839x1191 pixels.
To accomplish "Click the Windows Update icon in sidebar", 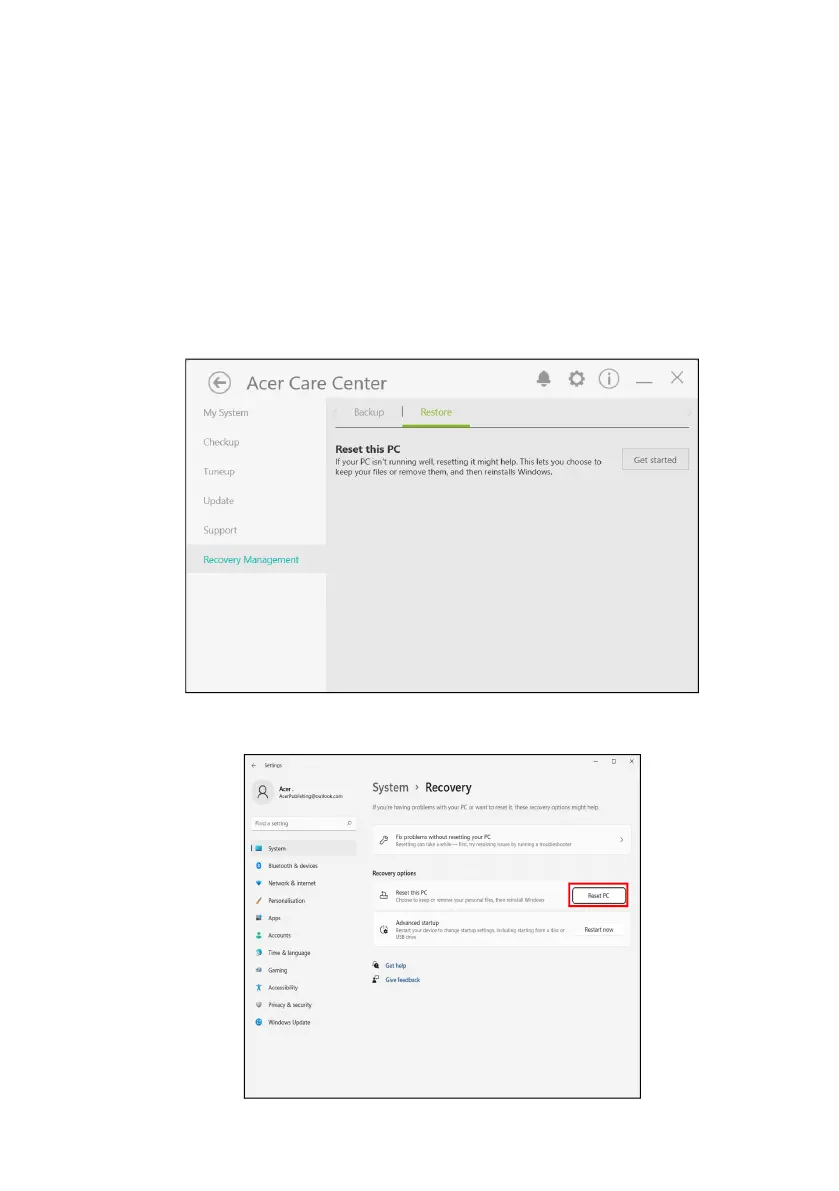I will point(259,1022).
